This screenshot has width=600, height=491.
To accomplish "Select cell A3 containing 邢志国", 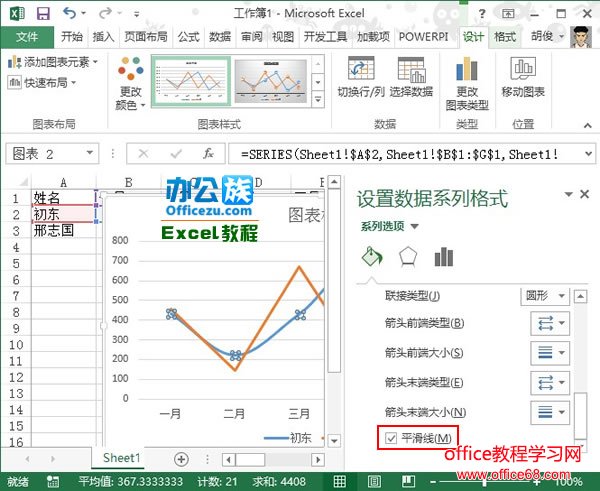I will click(x=63, y=231).
